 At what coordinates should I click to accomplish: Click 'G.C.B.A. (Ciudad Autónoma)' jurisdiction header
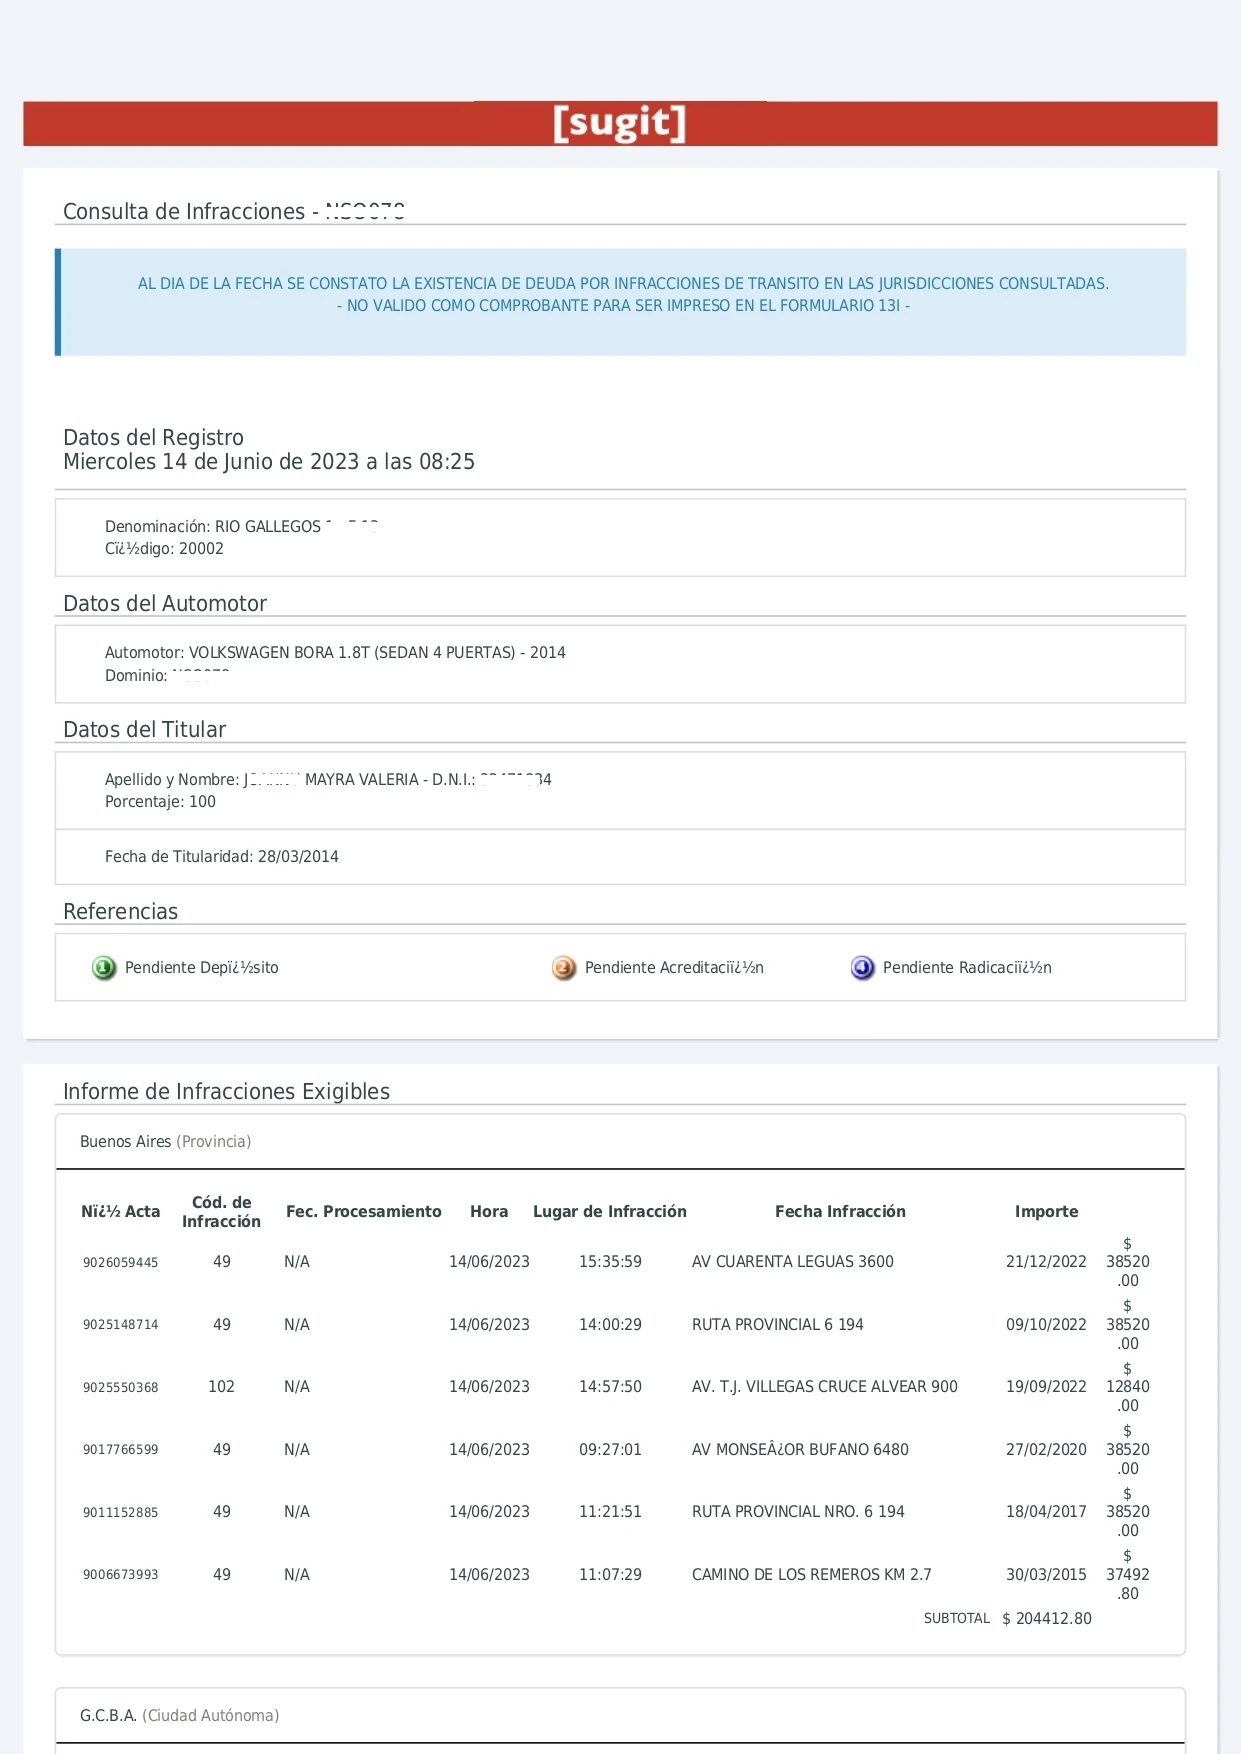[179, 1716]
